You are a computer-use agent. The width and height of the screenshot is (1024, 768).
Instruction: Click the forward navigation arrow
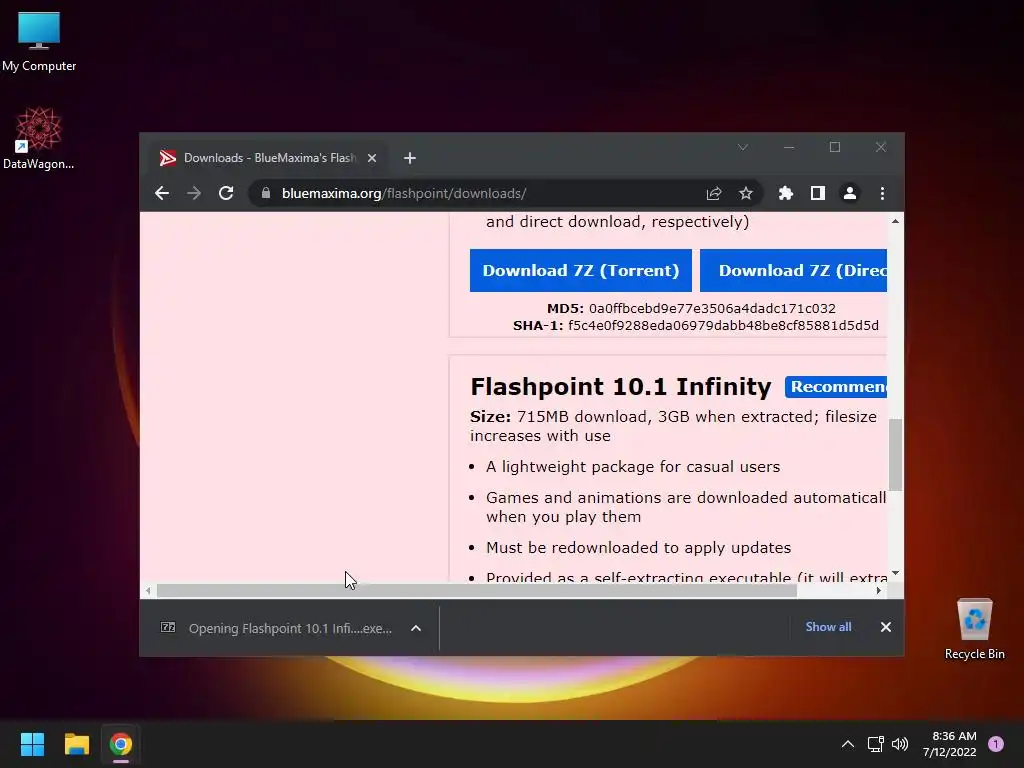[194, 193]
